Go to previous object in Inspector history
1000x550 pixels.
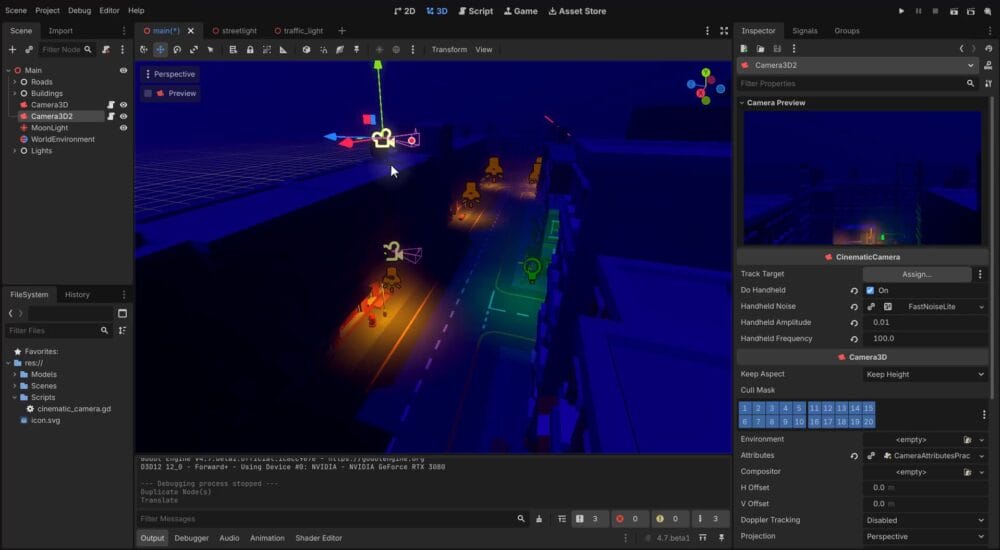[x=961, y=48]
